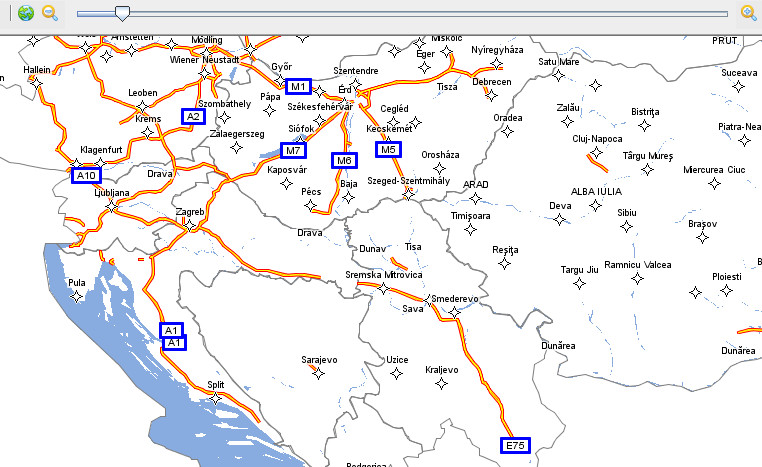The image size is (762, 467).
Task: Click the M1 highway shield marker
Action: 299,86
